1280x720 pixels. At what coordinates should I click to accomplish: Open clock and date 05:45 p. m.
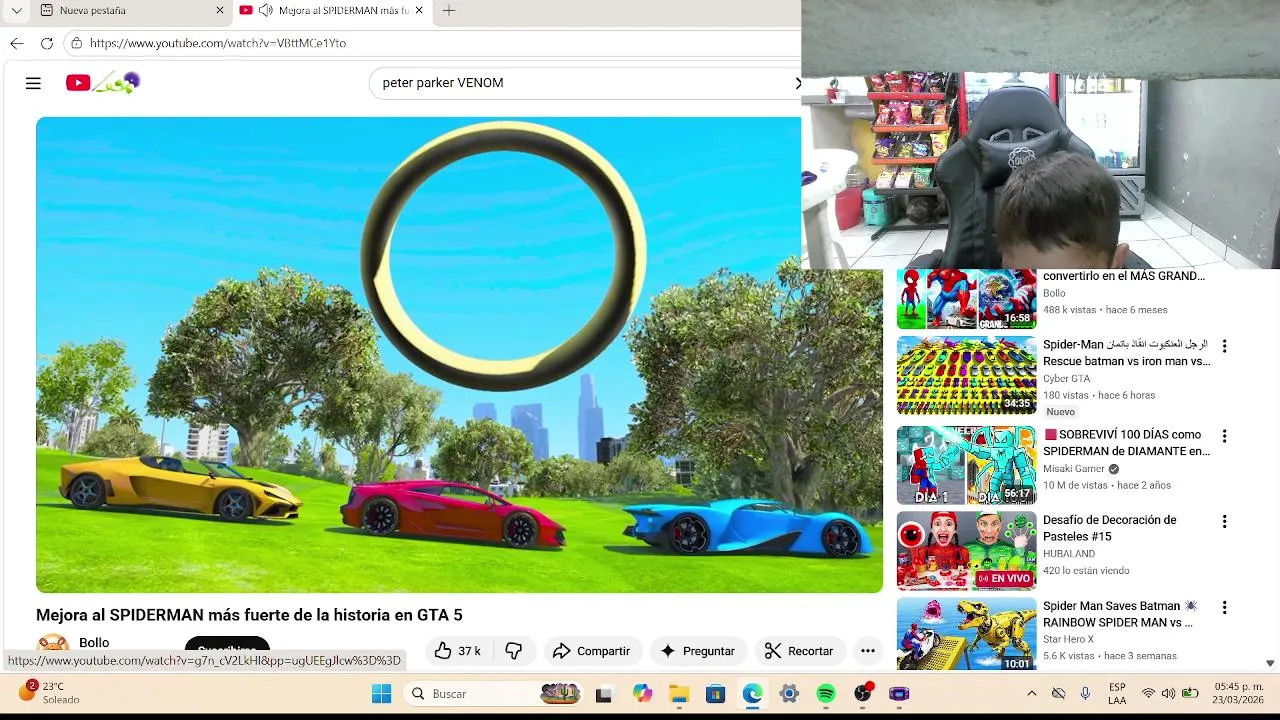tap(1239, 693)
